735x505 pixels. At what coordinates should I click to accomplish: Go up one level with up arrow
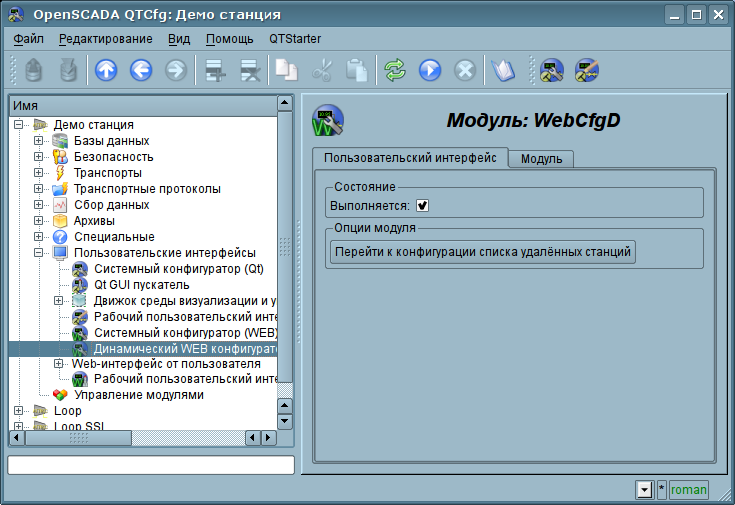106,70
